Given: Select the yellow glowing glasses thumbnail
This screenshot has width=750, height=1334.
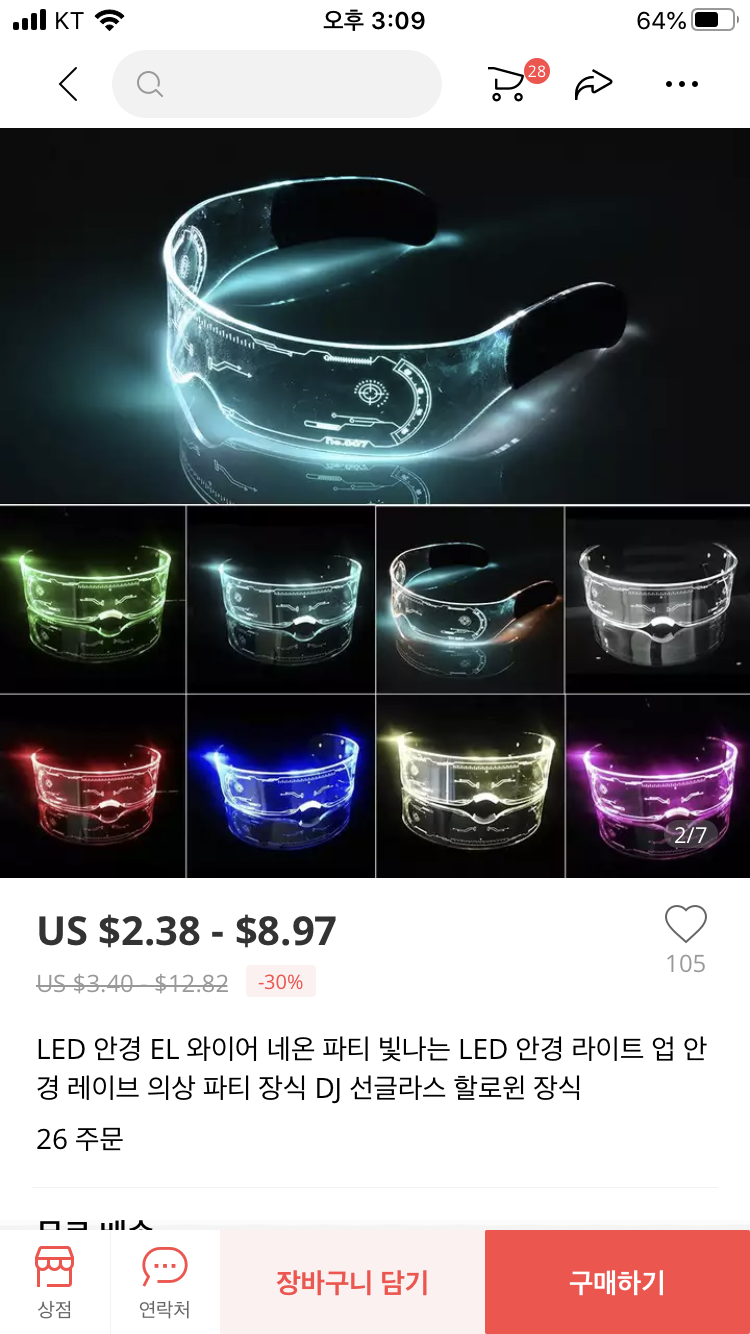Looking at the screenshot, I should pyautogui.click(x=470, y=786).
